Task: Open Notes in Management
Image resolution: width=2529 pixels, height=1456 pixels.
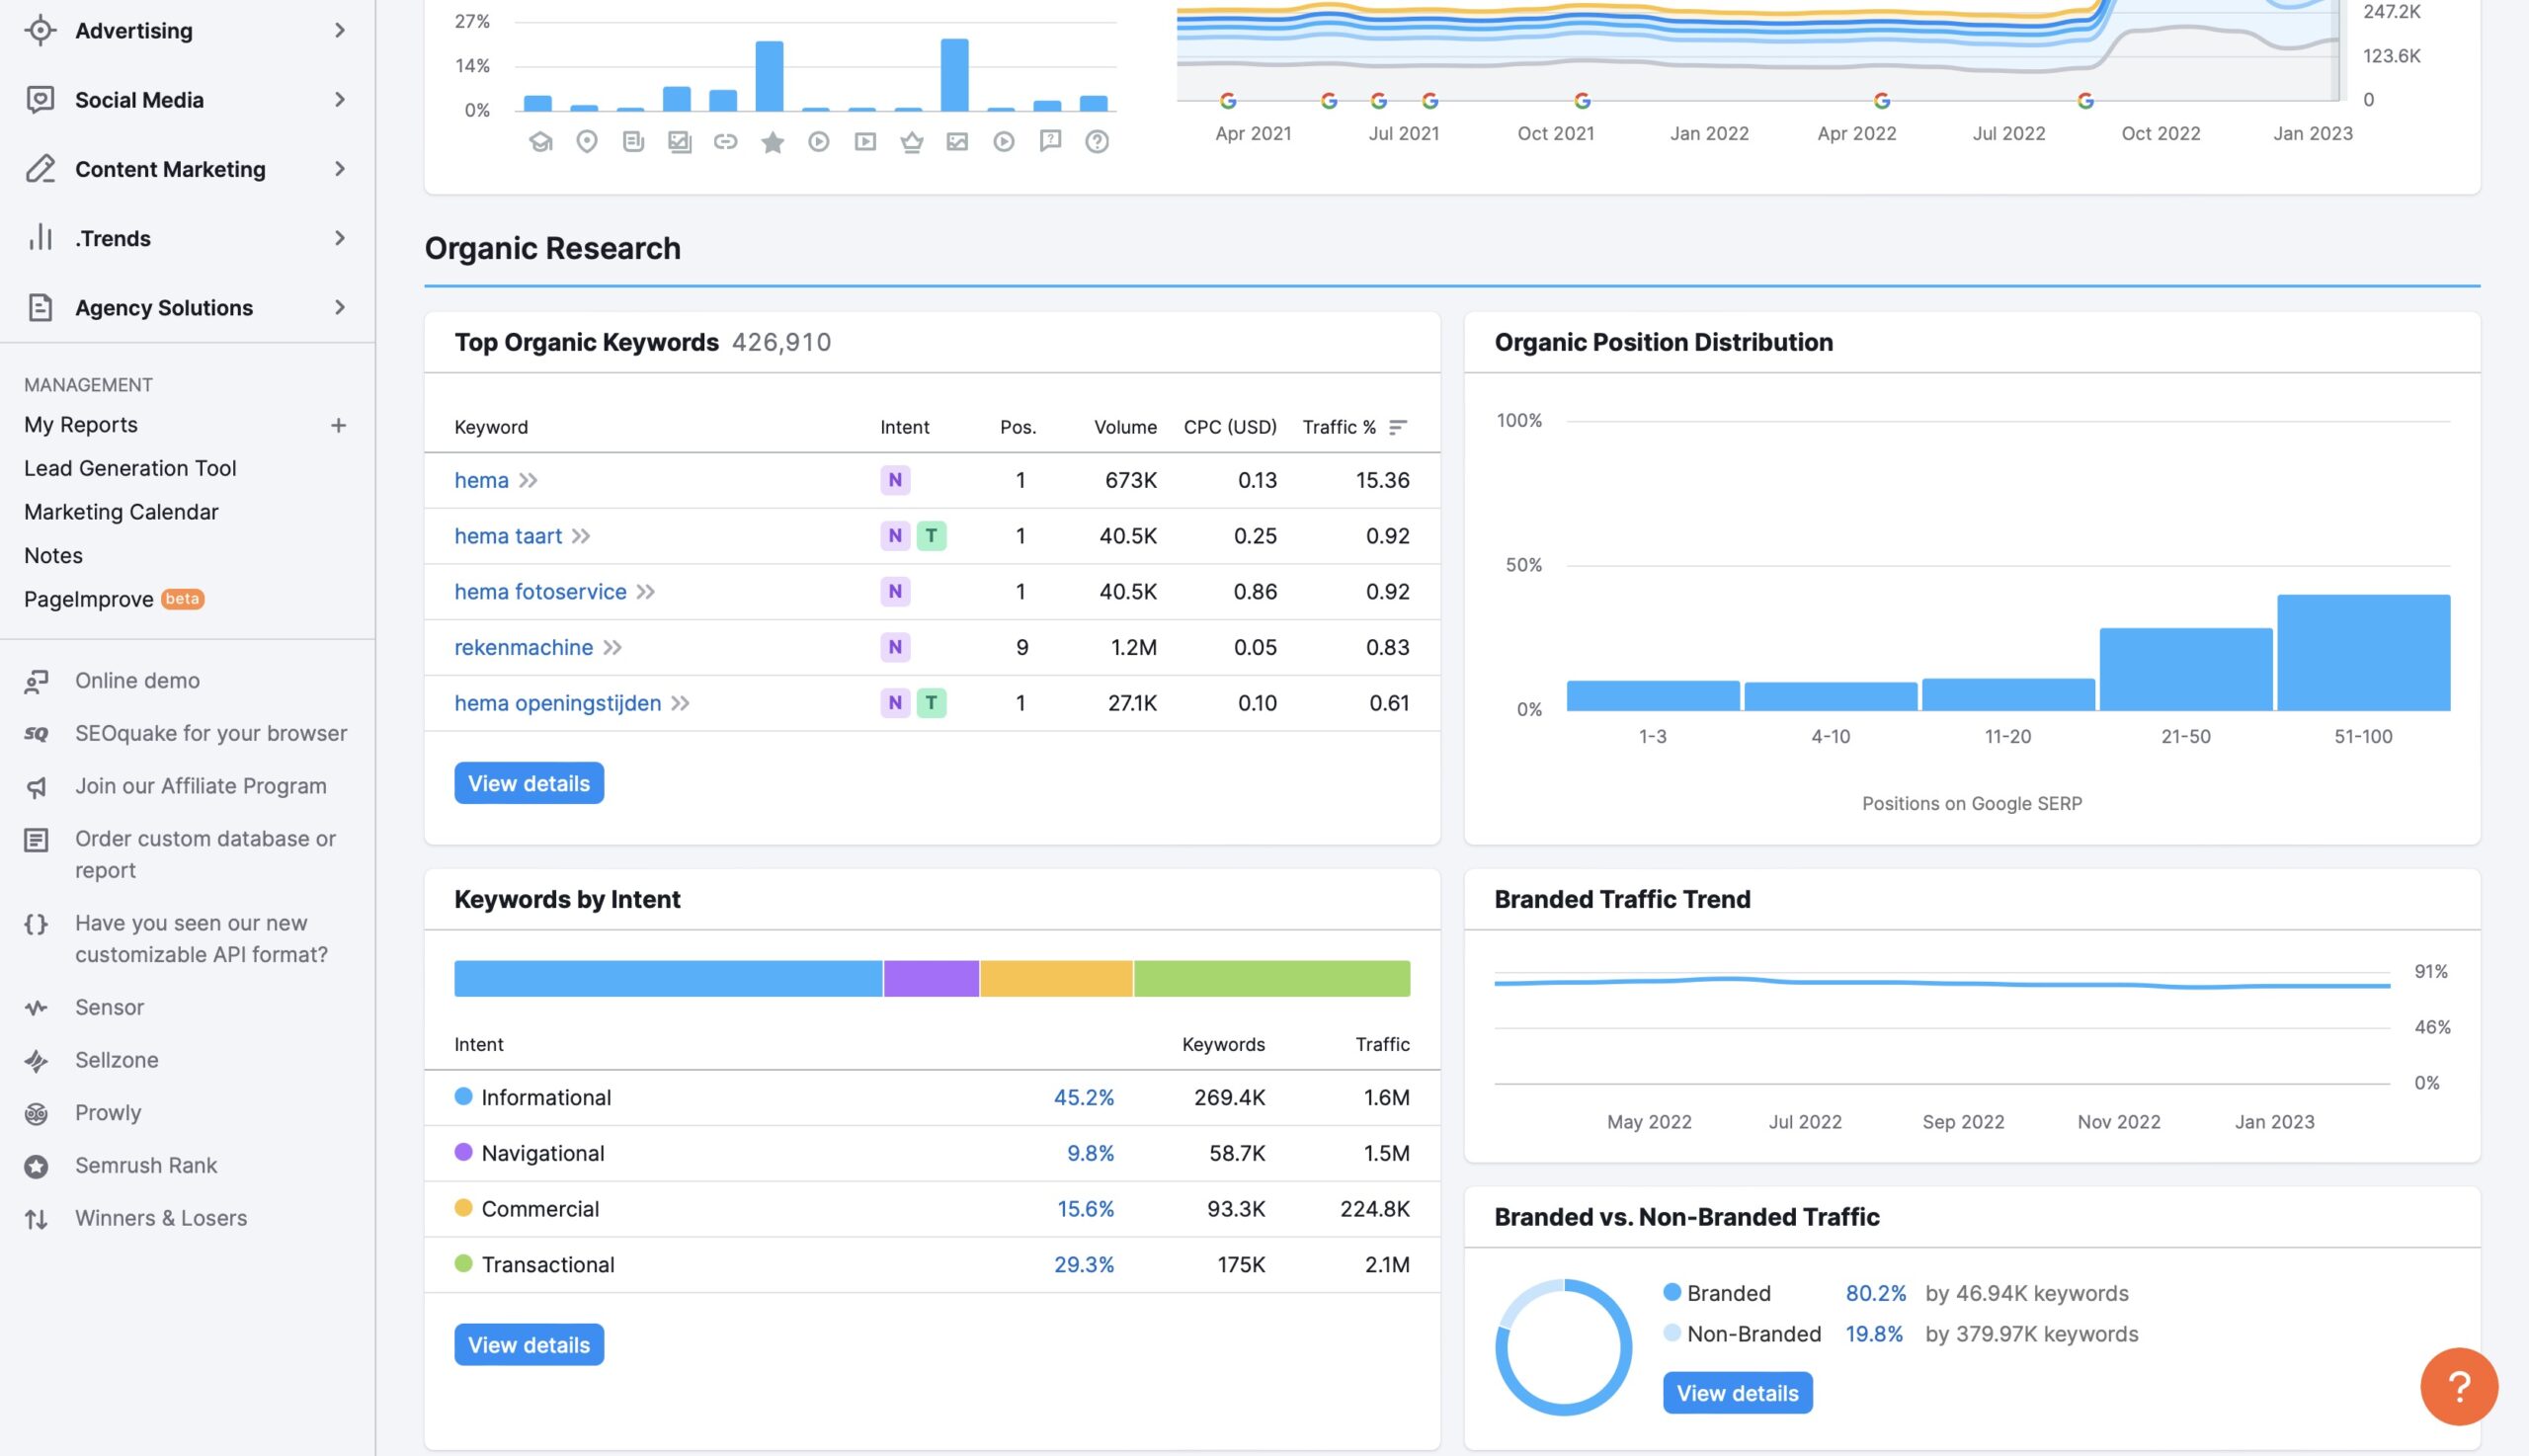Action: pyautogui.click(x=53, y=556)
